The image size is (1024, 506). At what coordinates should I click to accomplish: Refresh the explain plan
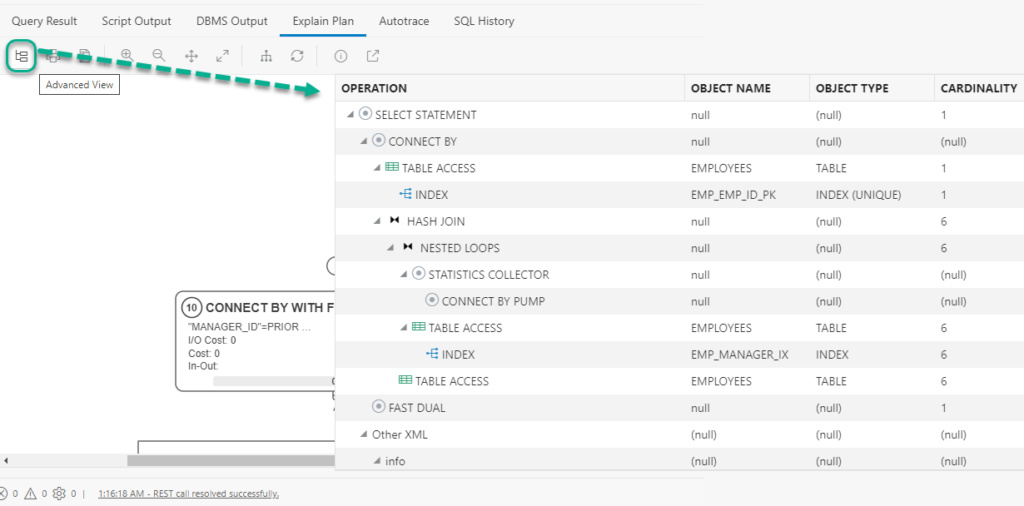pyautogui.click(x=297, y=56)
